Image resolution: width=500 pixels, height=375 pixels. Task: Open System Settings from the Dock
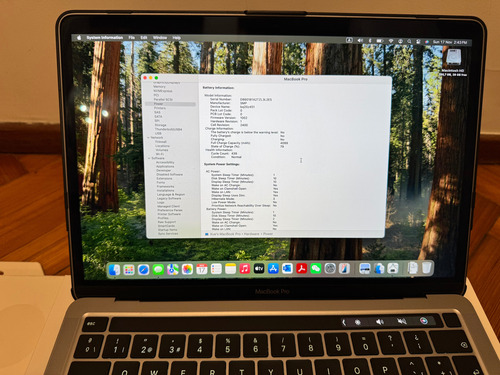(330, 268)
